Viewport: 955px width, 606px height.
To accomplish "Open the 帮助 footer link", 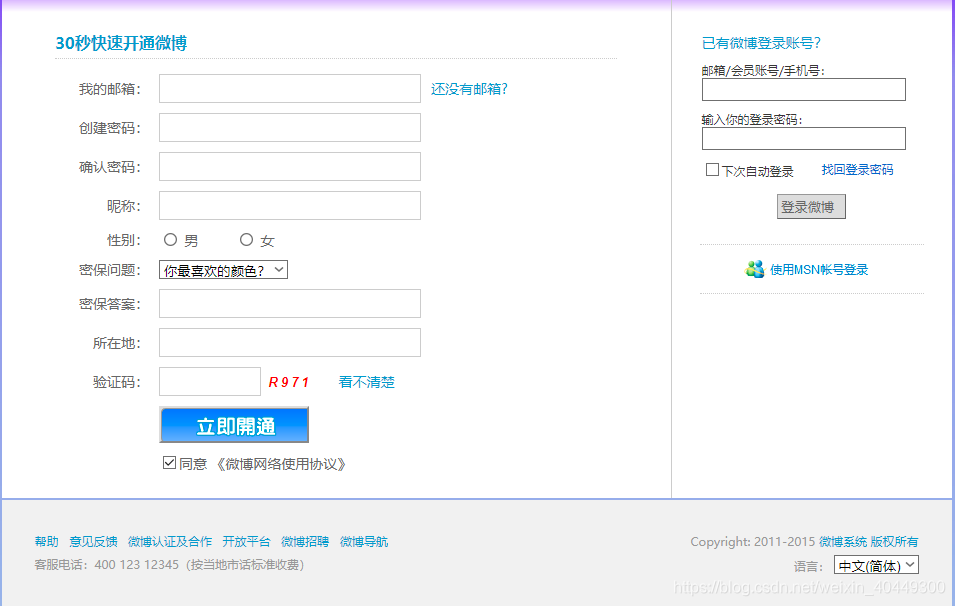I will coord(46,541).
